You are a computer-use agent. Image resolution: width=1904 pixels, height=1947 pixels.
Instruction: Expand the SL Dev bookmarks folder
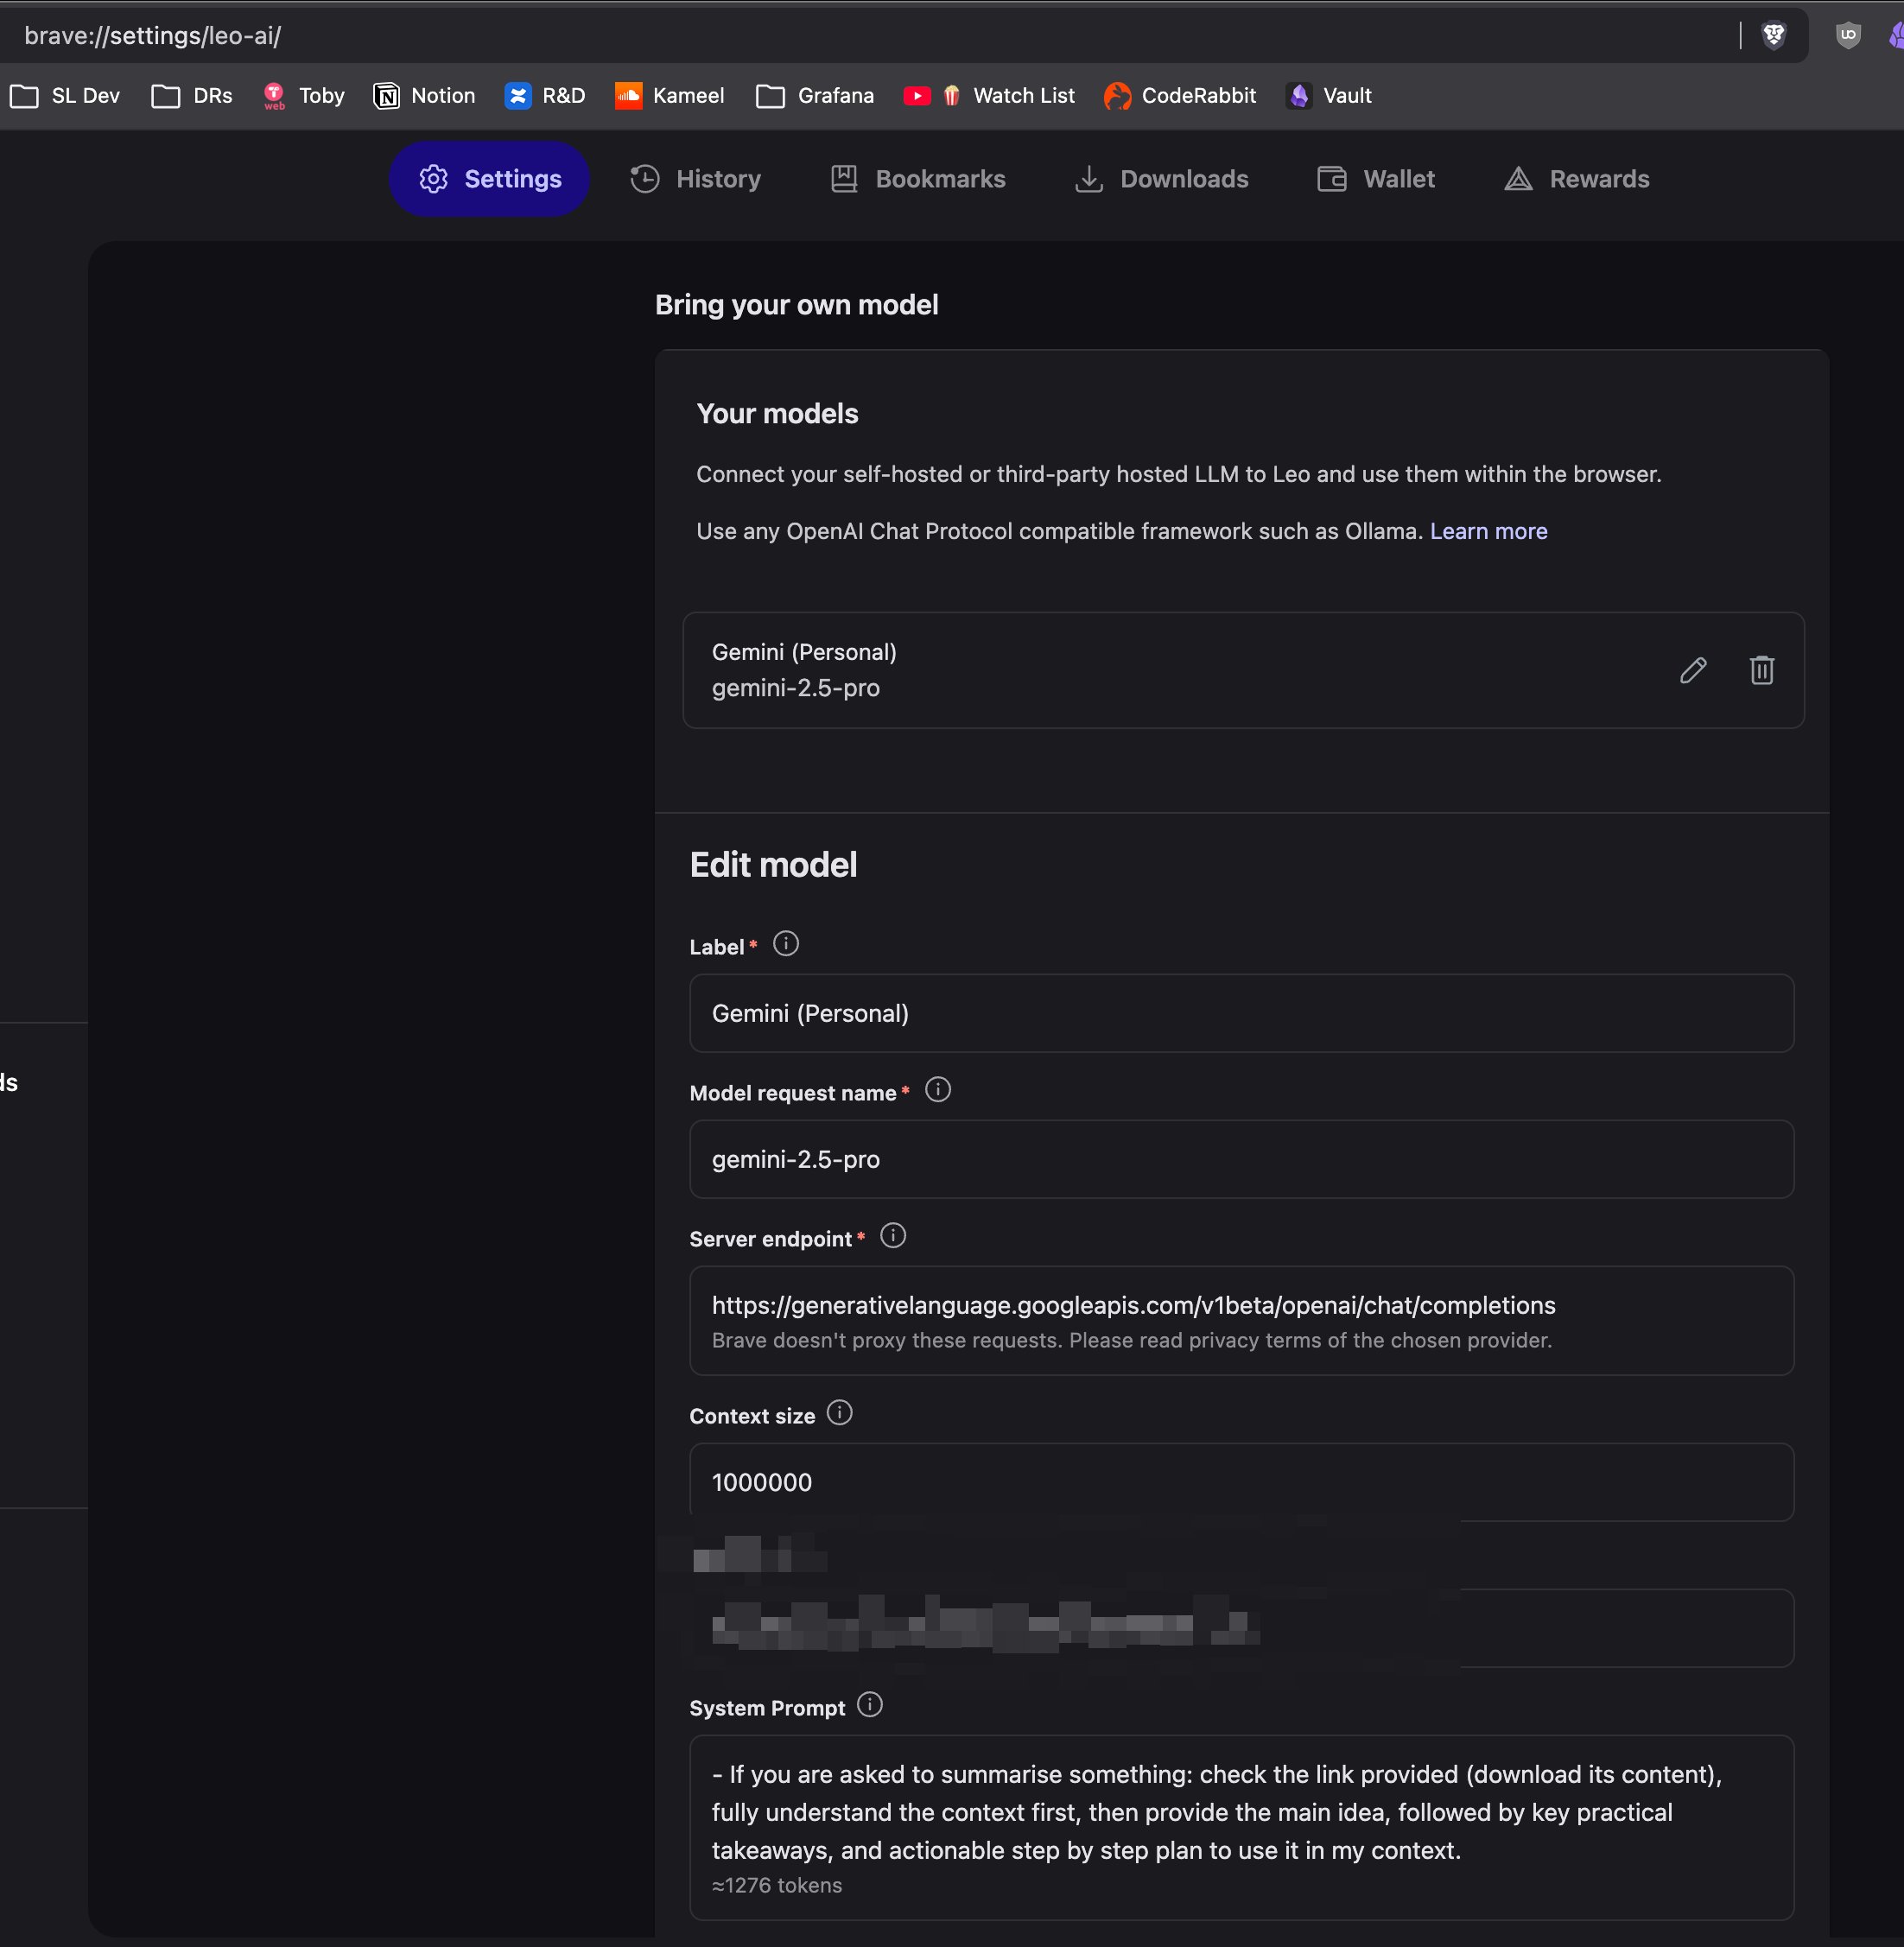65,96
